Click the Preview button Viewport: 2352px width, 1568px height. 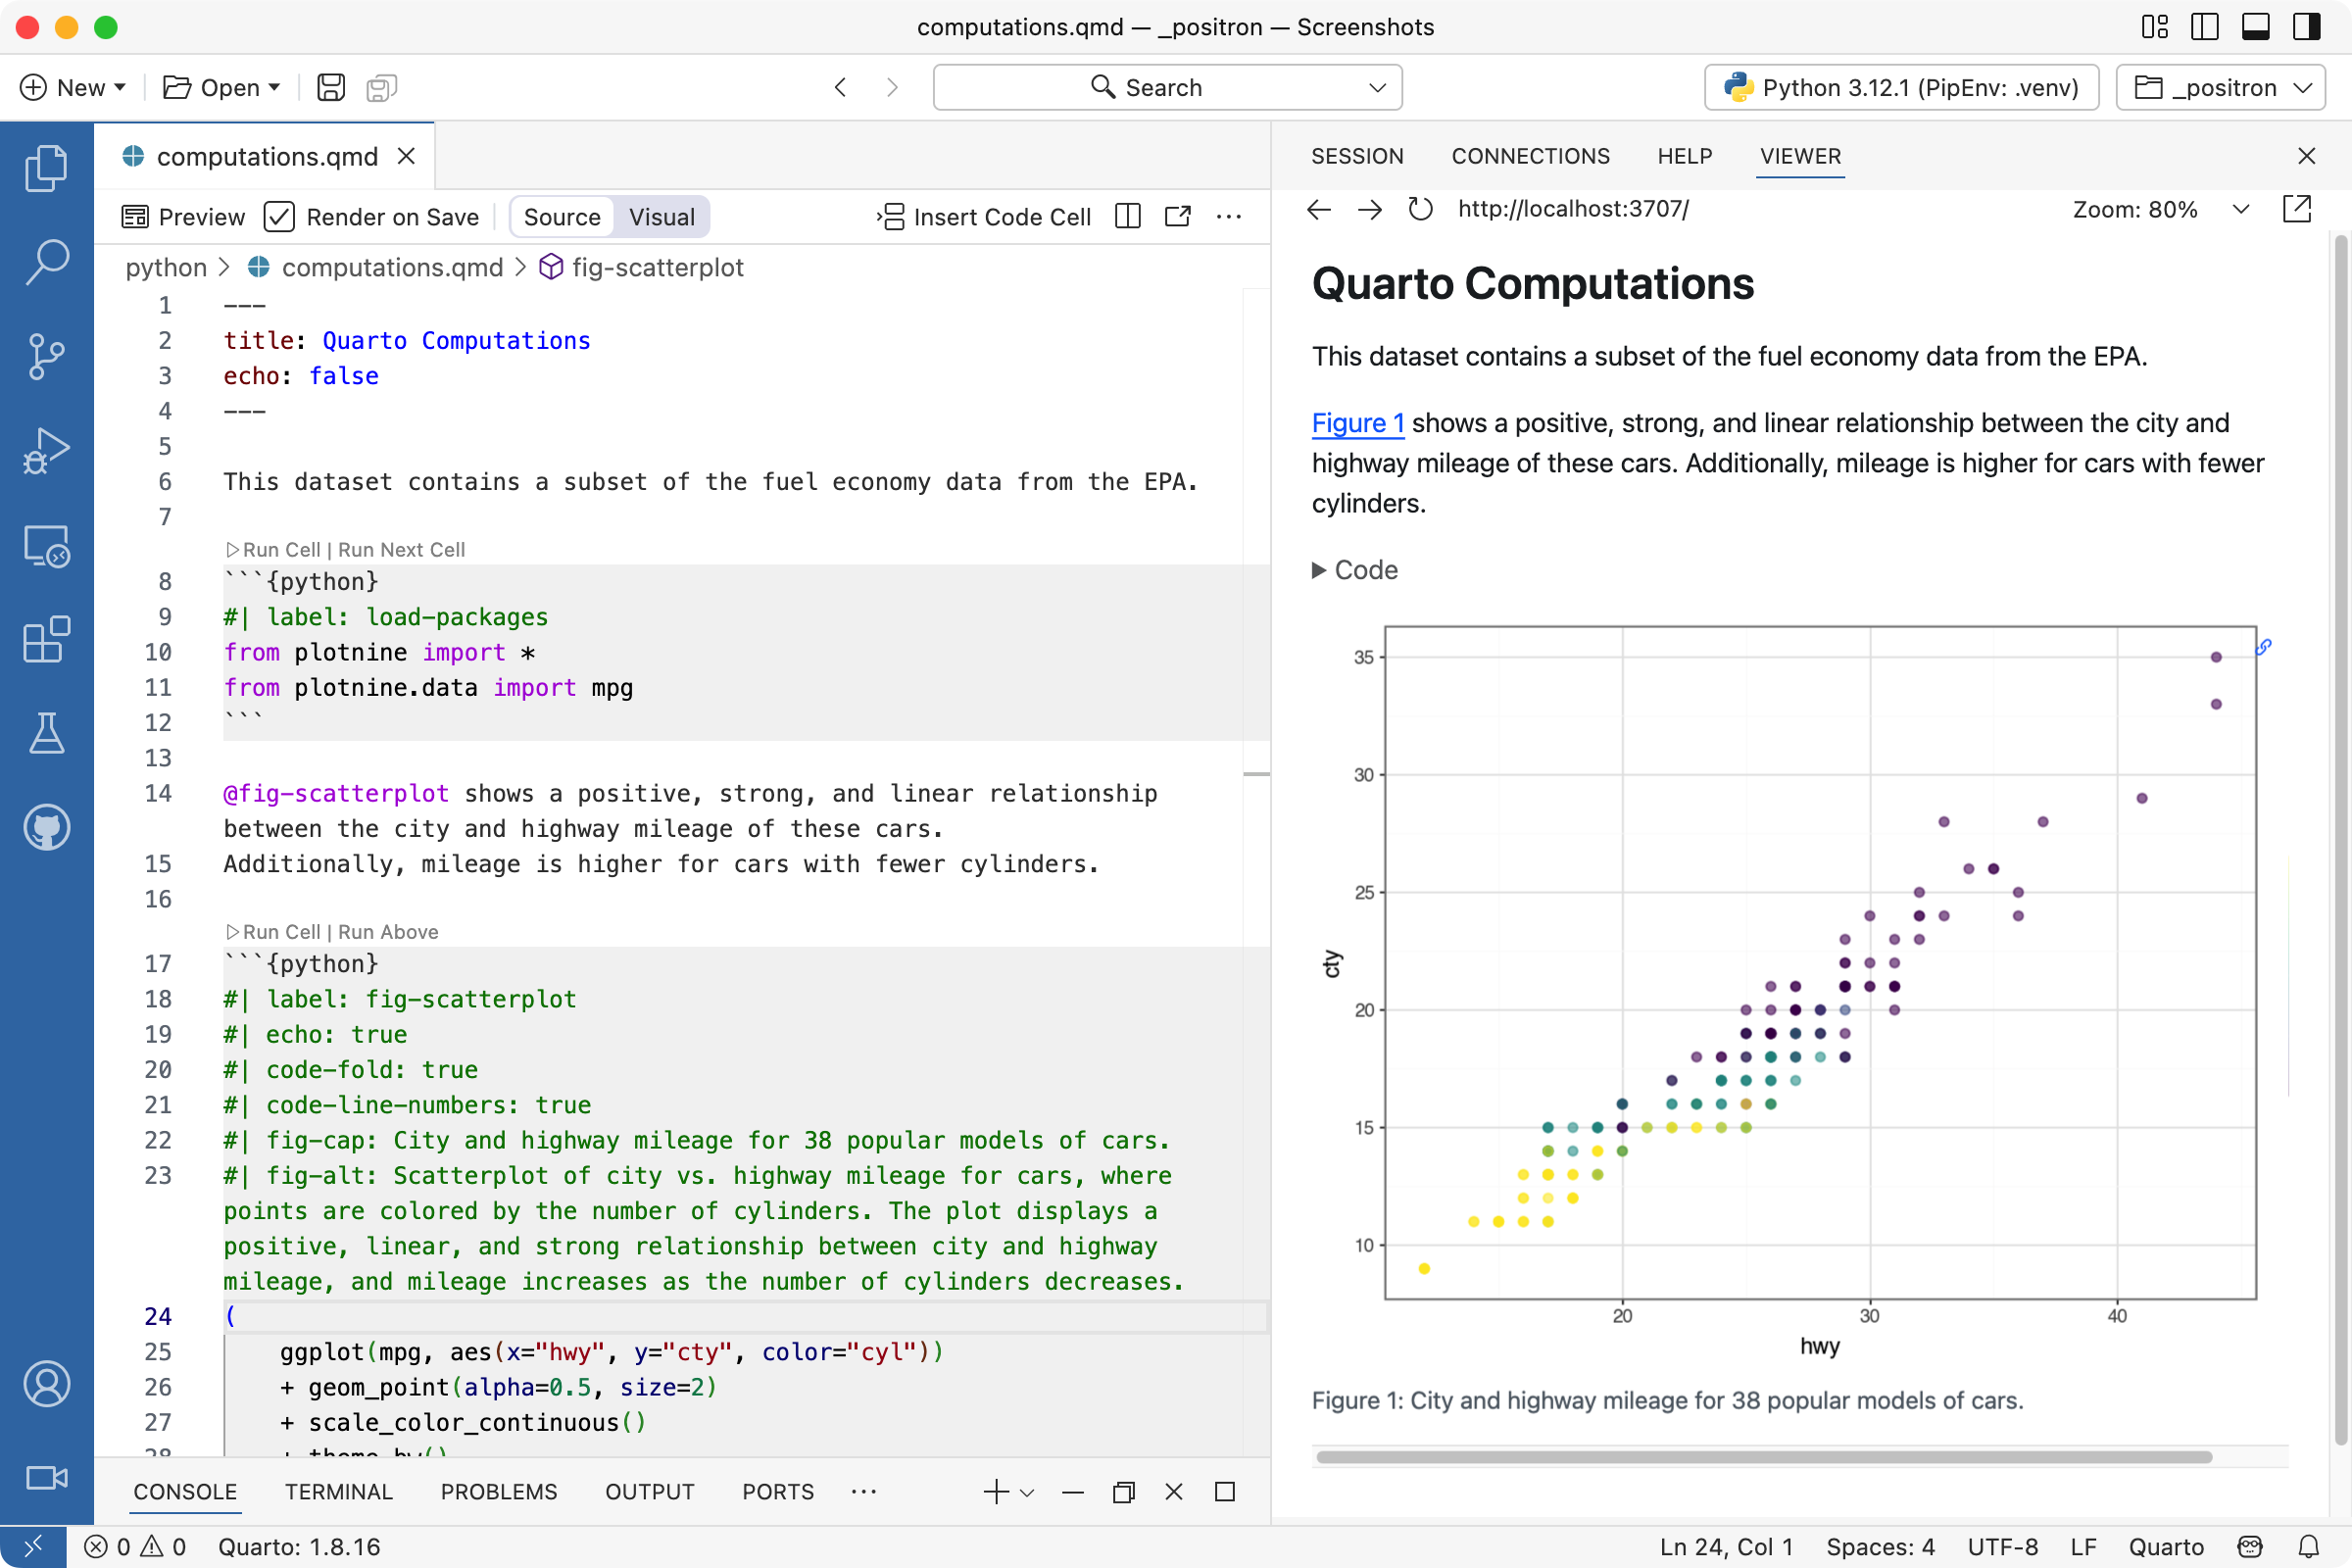184,216
